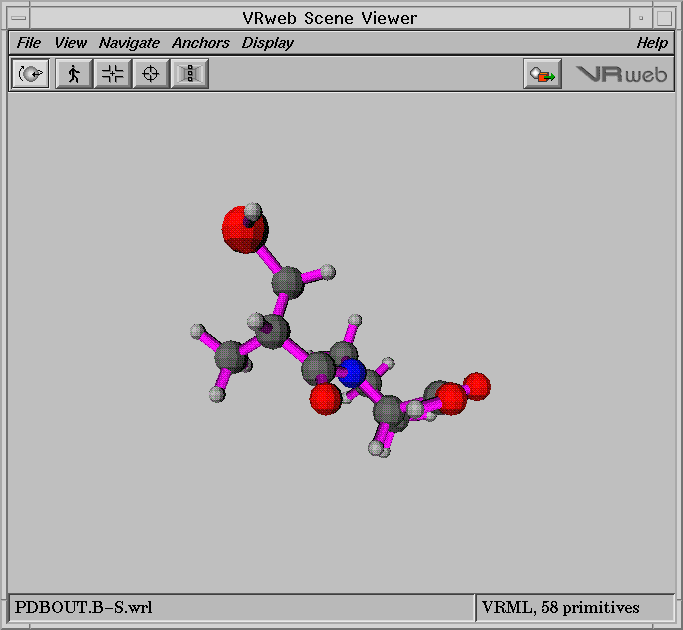Screen dimensions: 683x630
Task: Click the large red oxygen atom at top
Action: pyautogui.click(x=243, y=229)
